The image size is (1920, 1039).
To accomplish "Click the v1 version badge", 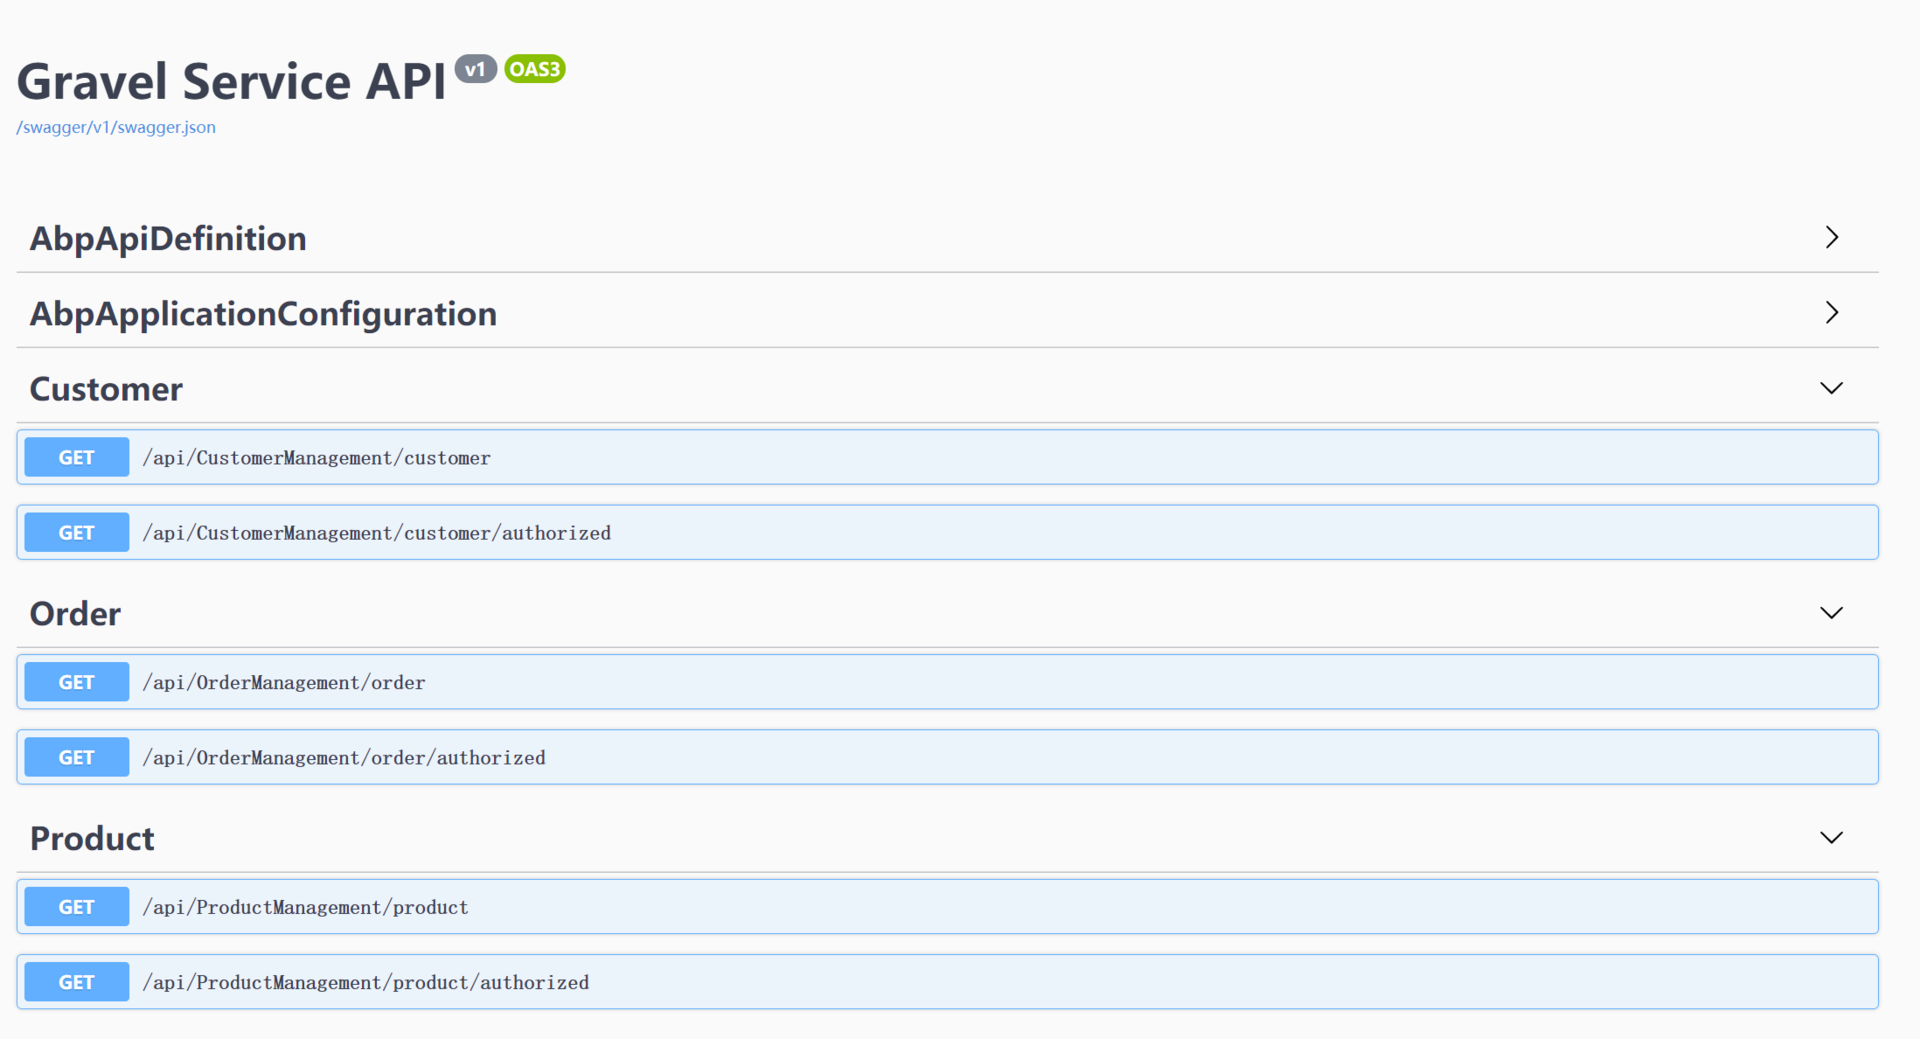I will tap(476, 69).
